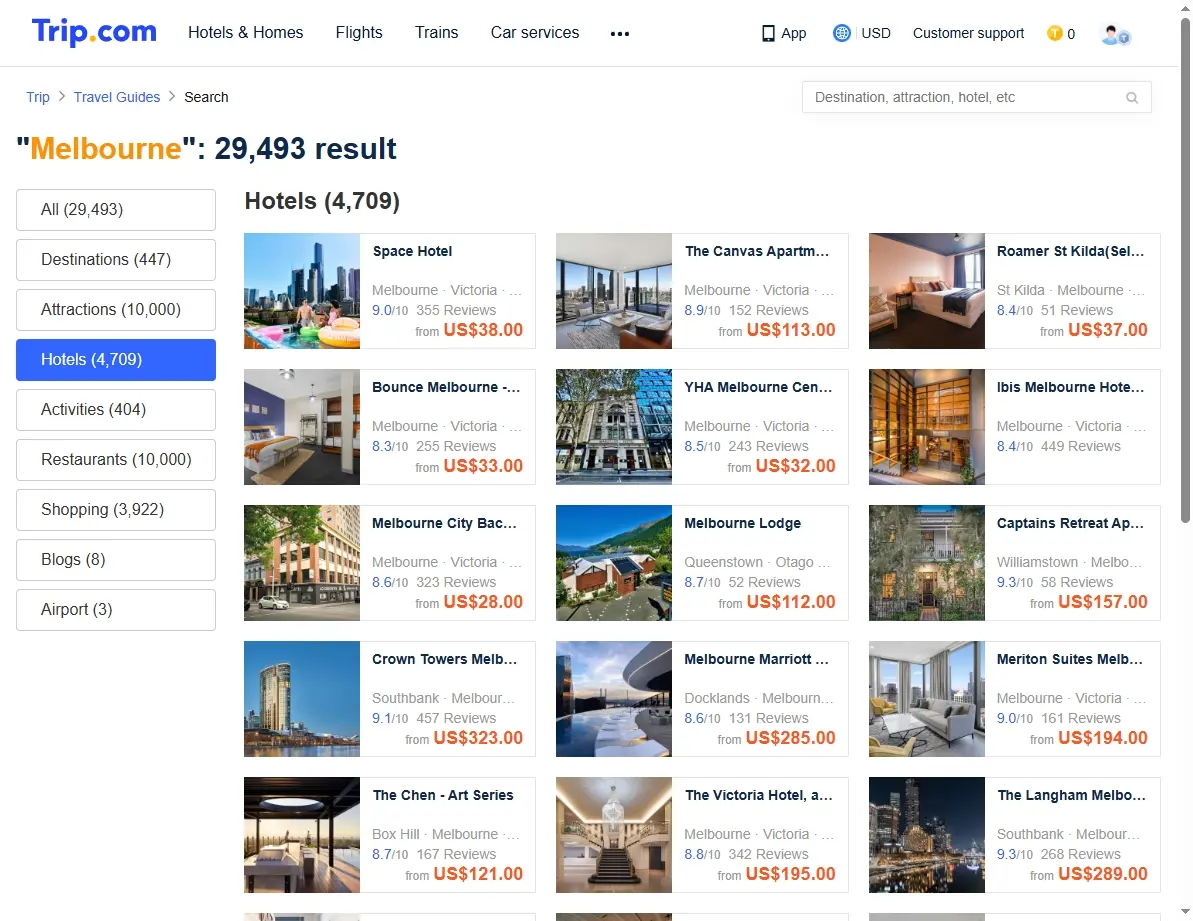
Task: Open Melbourne City Backpackers thumbnail
Action: [302, 564]
